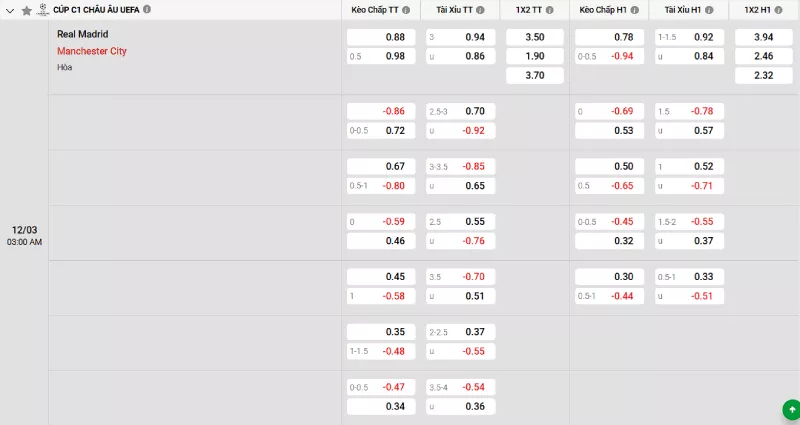This screenshot has width=800, height=425.
Task: Open the Manchester City team link
Action: 92,51
